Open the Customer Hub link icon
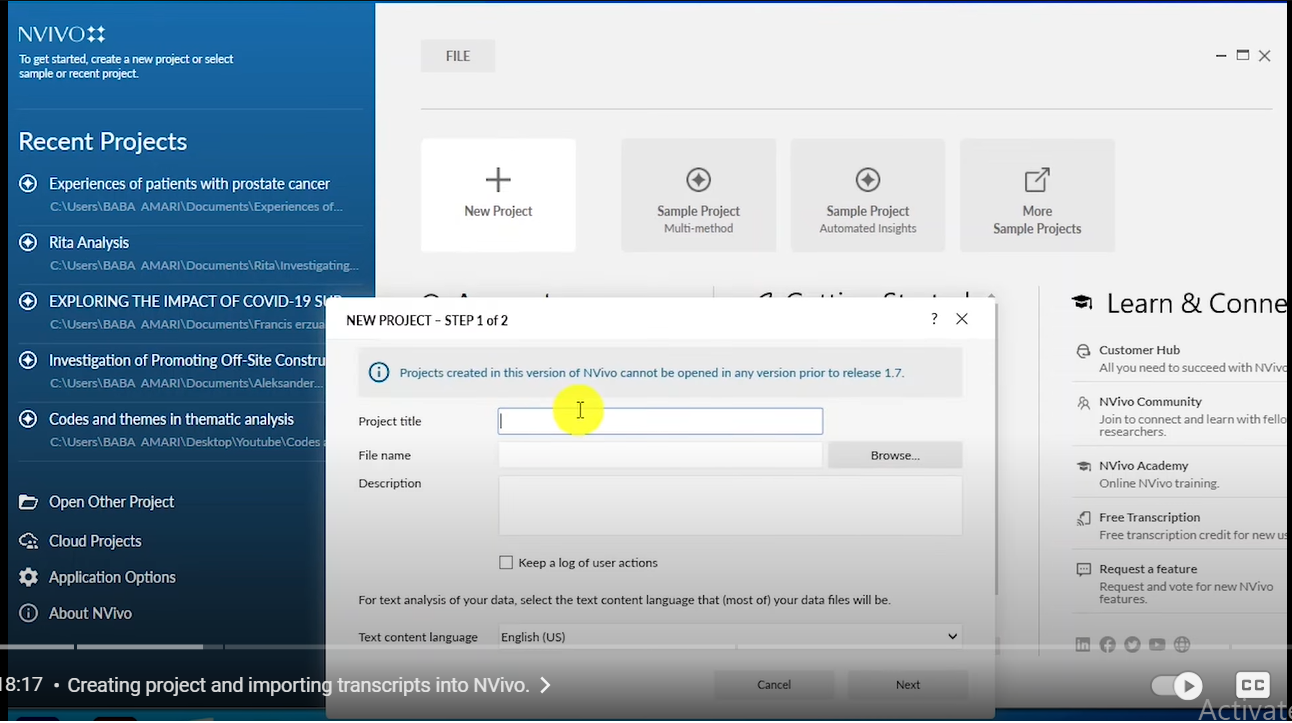This screenshot has width=1292, height=723. click(1083, 351)
